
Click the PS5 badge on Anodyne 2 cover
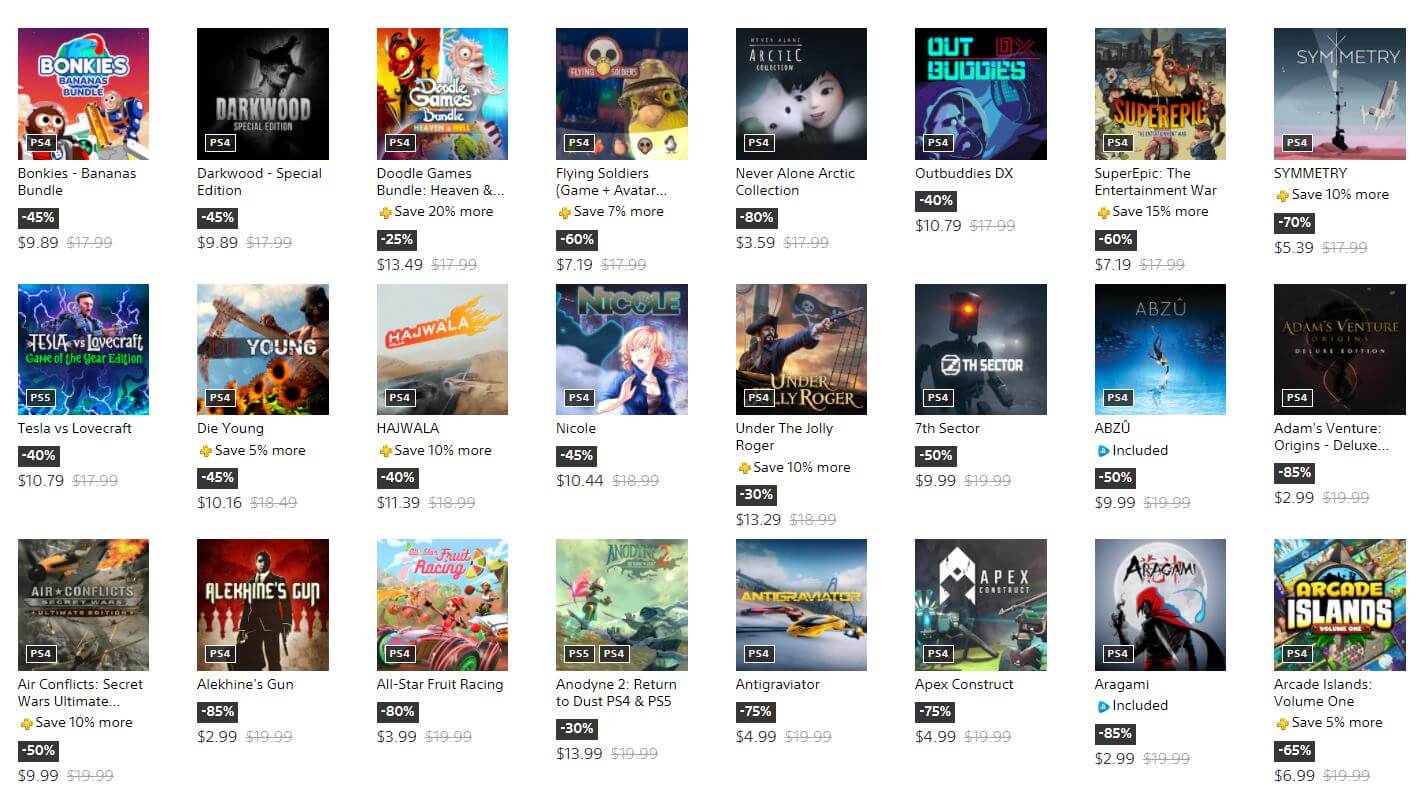point(579,654)
